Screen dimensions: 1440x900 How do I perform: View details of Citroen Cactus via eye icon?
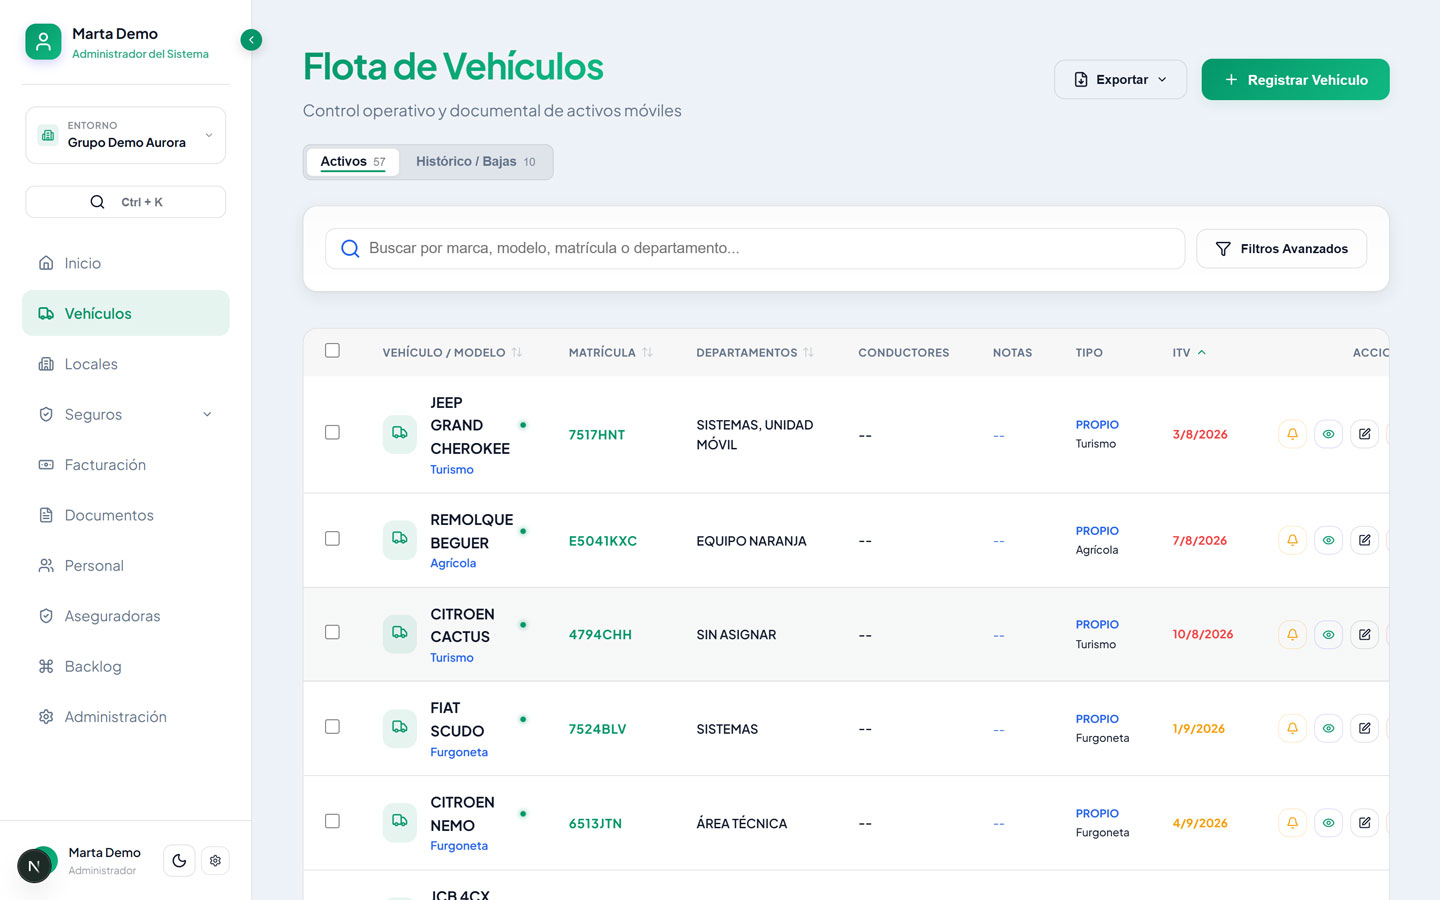1328,634
